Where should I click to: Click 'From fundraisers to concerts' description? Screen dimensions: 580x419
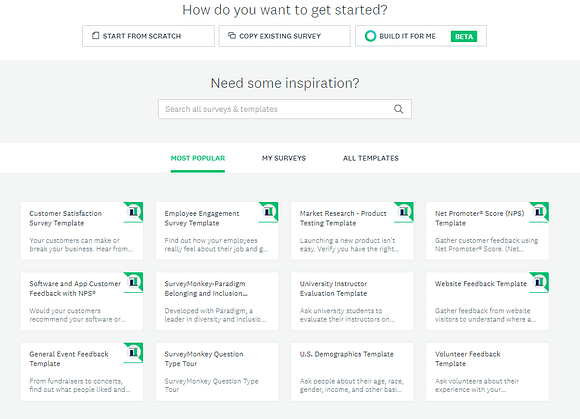click(x=80, y=385)
